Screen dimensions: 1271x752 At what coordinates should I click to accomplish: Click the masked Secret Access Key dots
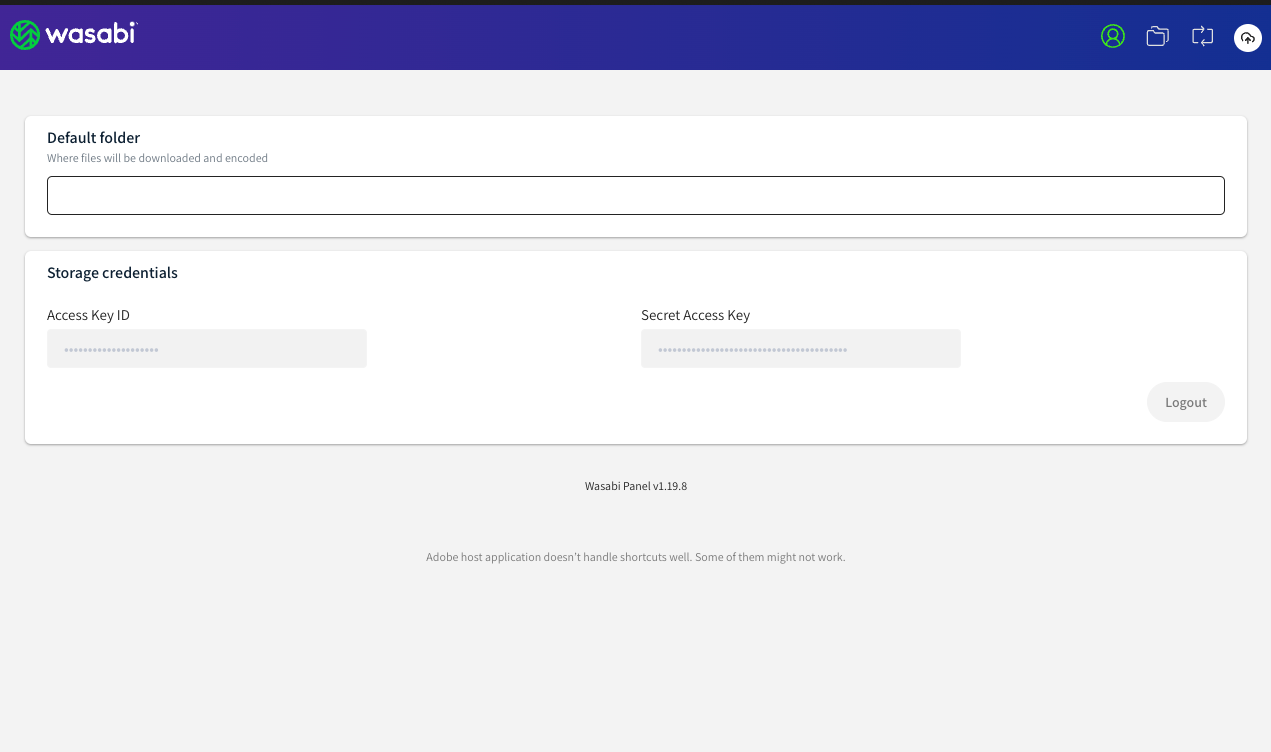(x=750, y=348)
